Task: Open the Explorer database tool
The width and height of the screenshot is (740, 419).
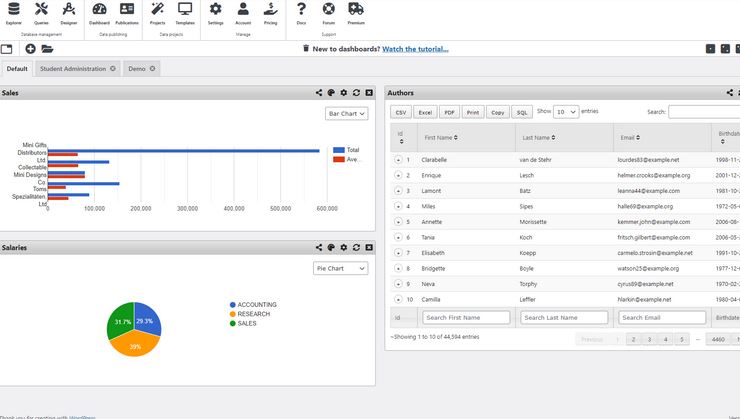Action: (14, 13)
